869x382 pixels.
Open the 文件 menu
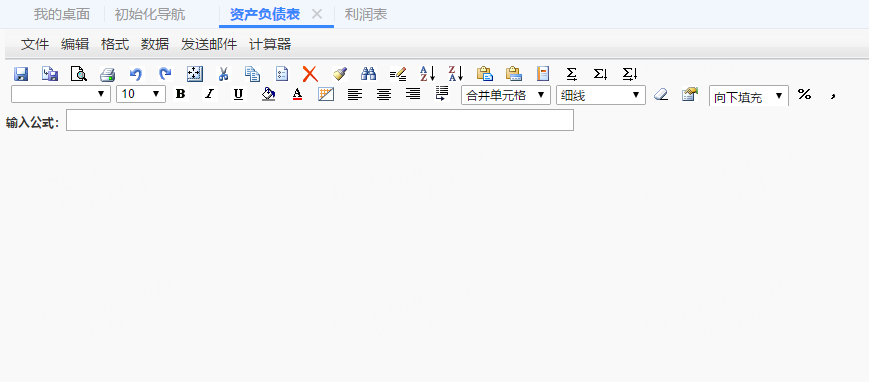pos(35,44)
